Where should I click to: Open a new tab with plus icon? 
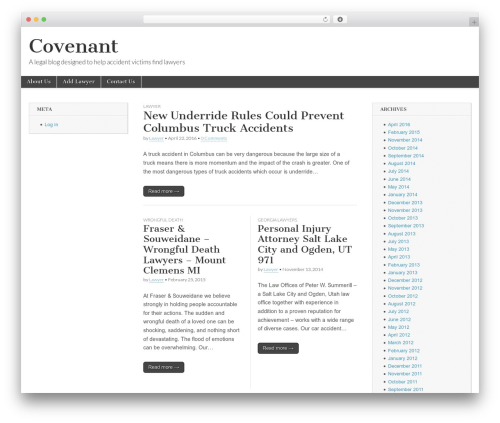coord(474,22)
